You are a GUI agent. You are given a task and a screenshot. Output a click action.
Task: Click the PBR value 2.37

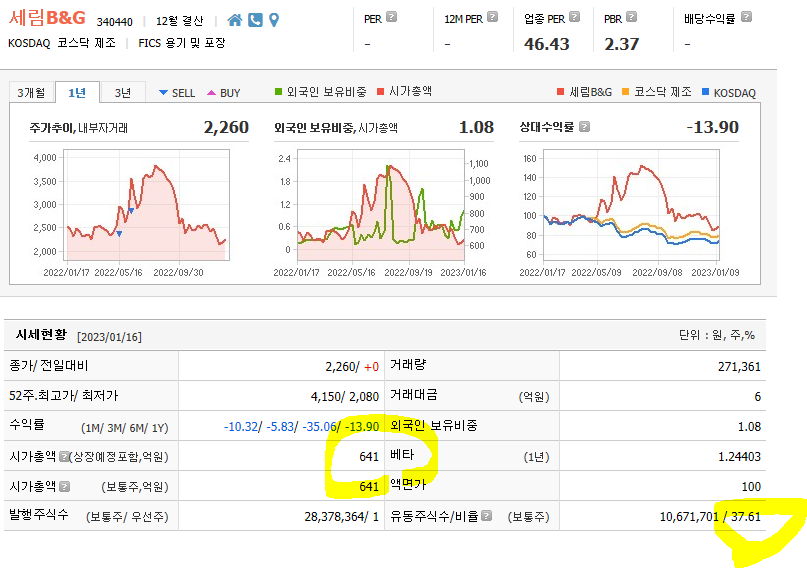[622, 44]
